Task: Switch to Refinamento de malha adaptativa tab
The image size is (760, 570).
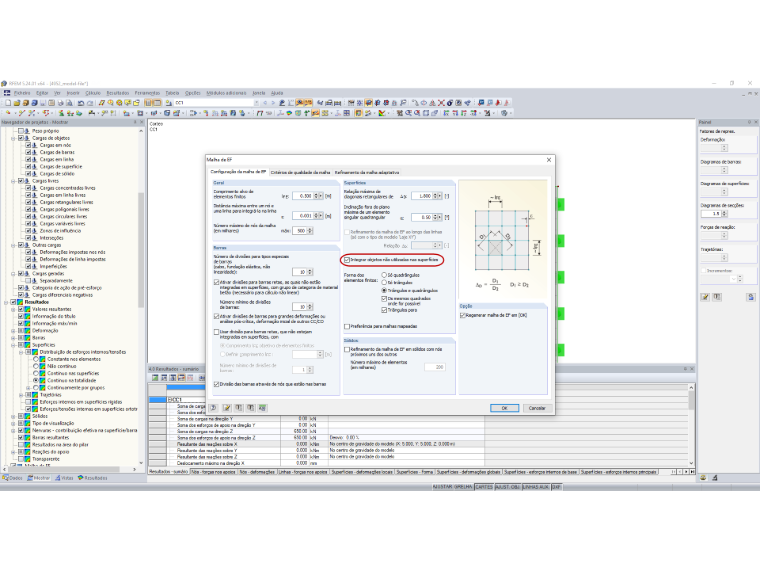Action: coord(367,172)
